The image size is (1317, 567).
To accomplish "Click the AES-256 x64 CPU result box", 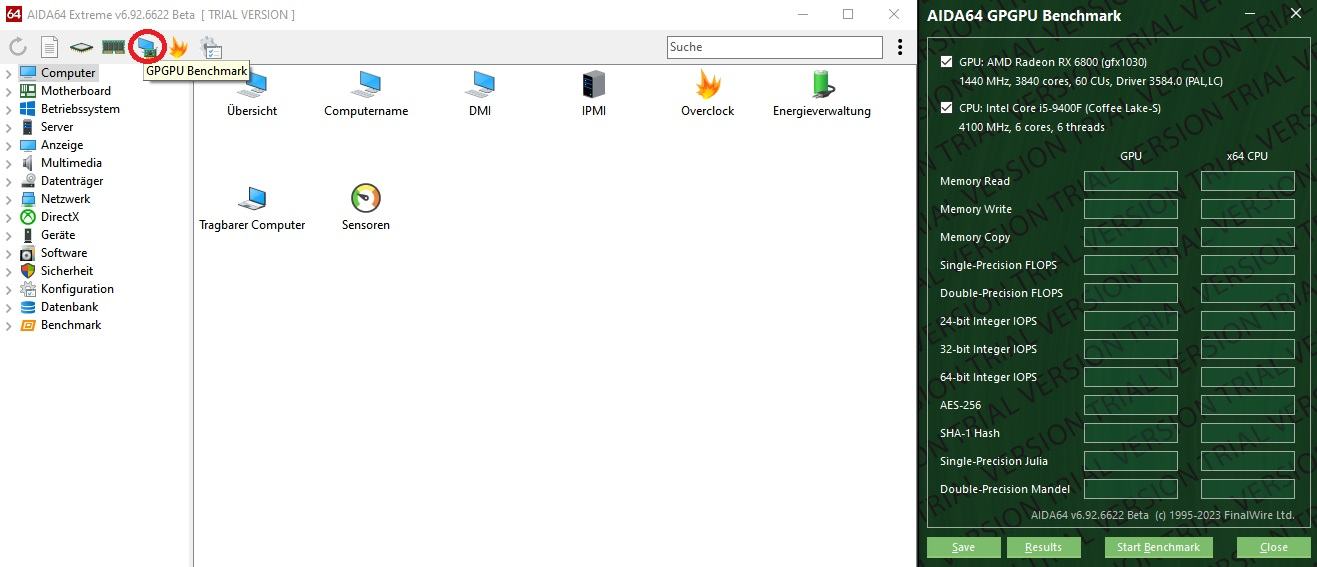I will [1248, 405].
